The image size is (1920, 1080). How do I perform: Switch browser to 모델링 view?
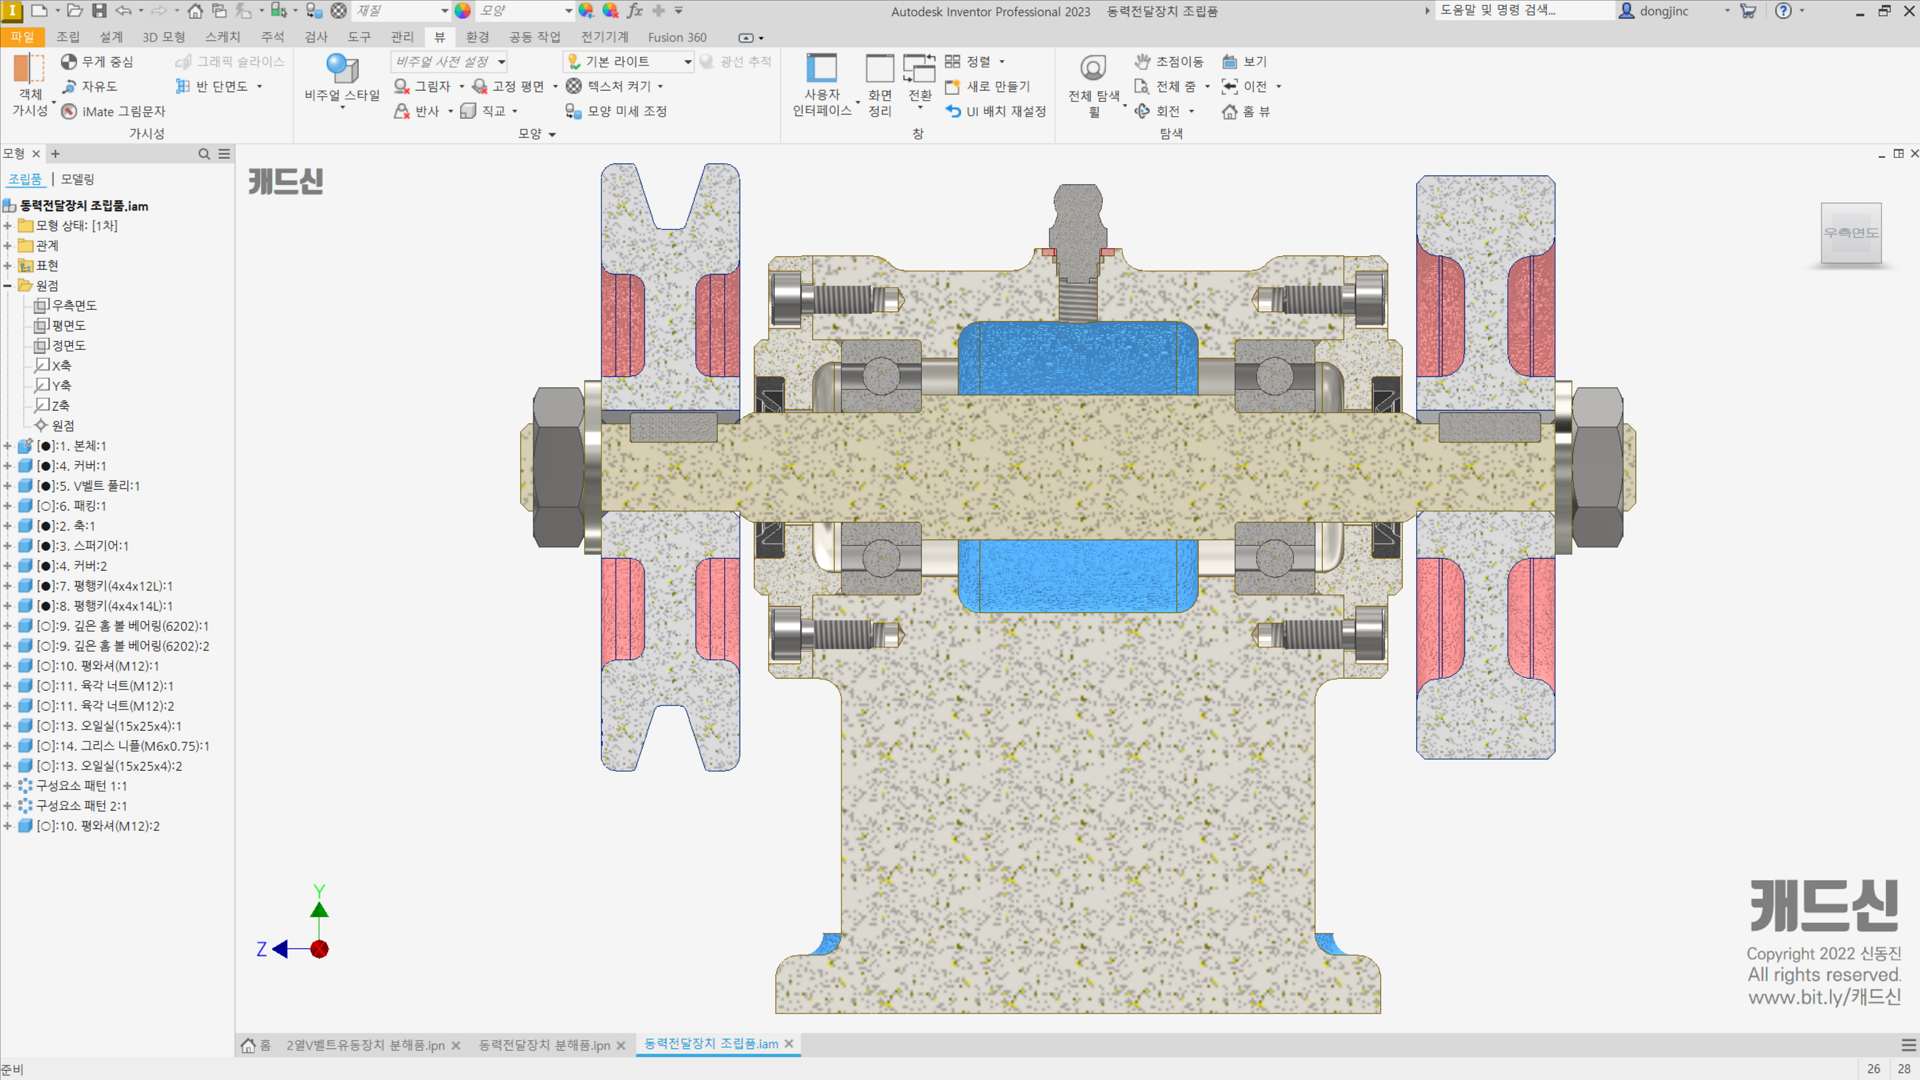pyautogui.click(x=77, y=179)
